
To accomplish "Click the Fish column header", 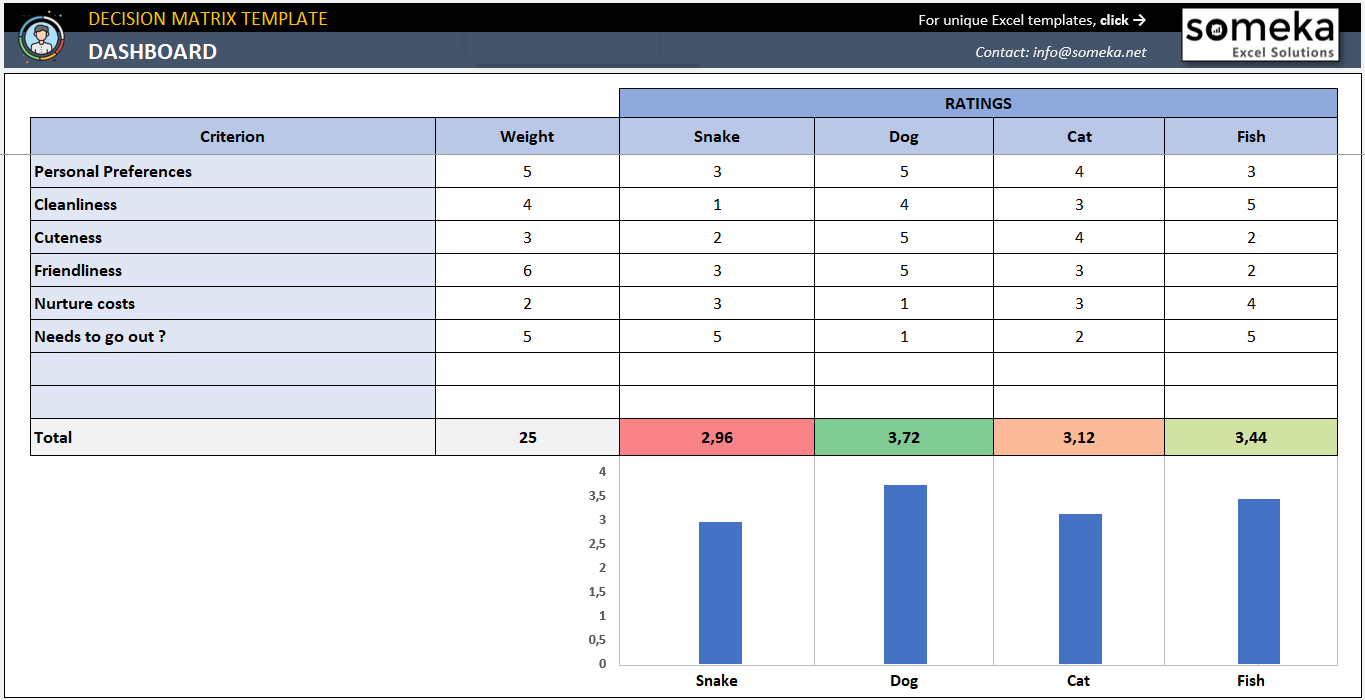I will tap(1250, 136).
